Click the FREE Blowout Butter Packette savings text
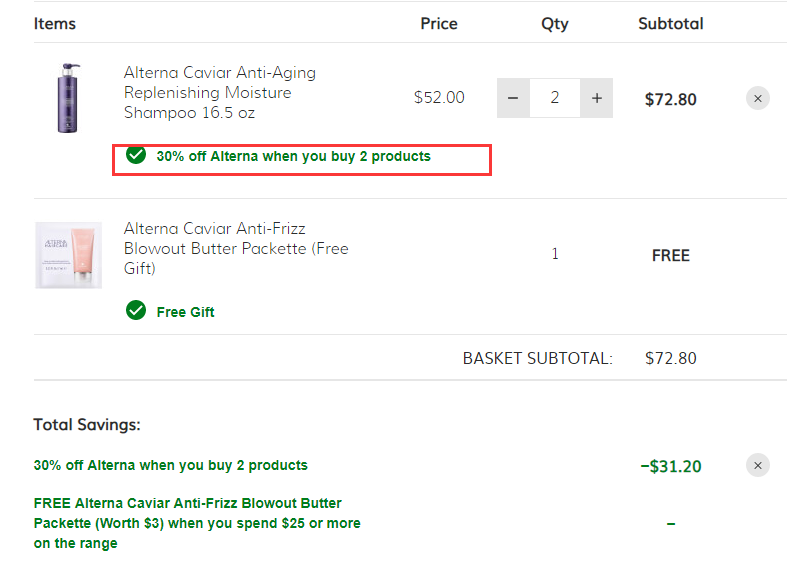The width and height of the screenshot is (792, 574). click(x=197, y=523)
